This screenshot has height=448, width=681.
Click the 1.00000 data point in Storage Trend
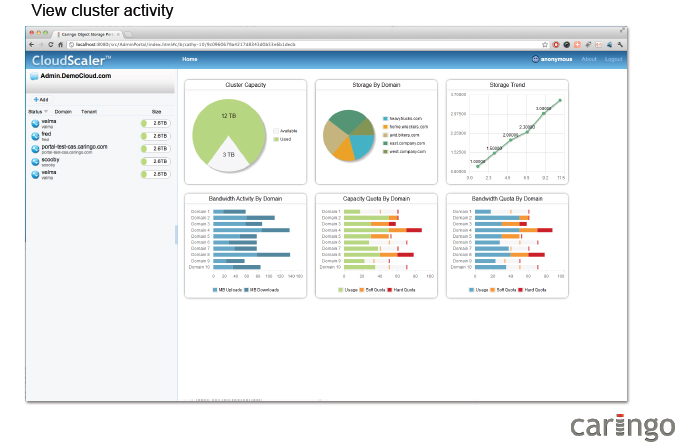478,166
